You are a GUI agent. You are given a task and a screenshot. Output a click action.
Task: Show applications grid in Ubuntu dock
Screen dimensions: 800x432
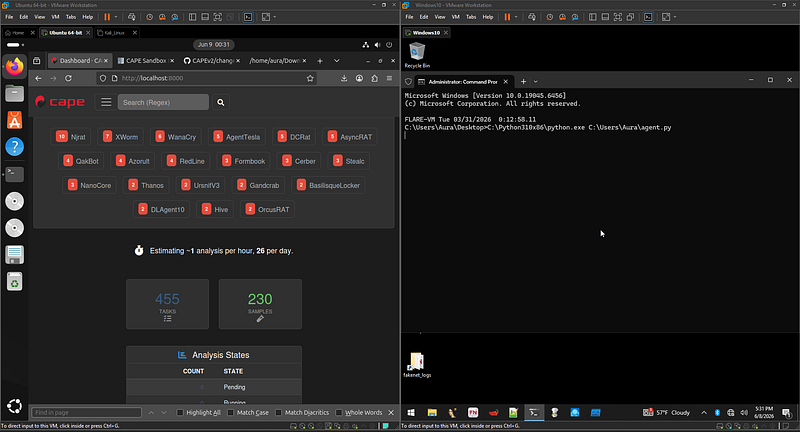coord(15,406)
